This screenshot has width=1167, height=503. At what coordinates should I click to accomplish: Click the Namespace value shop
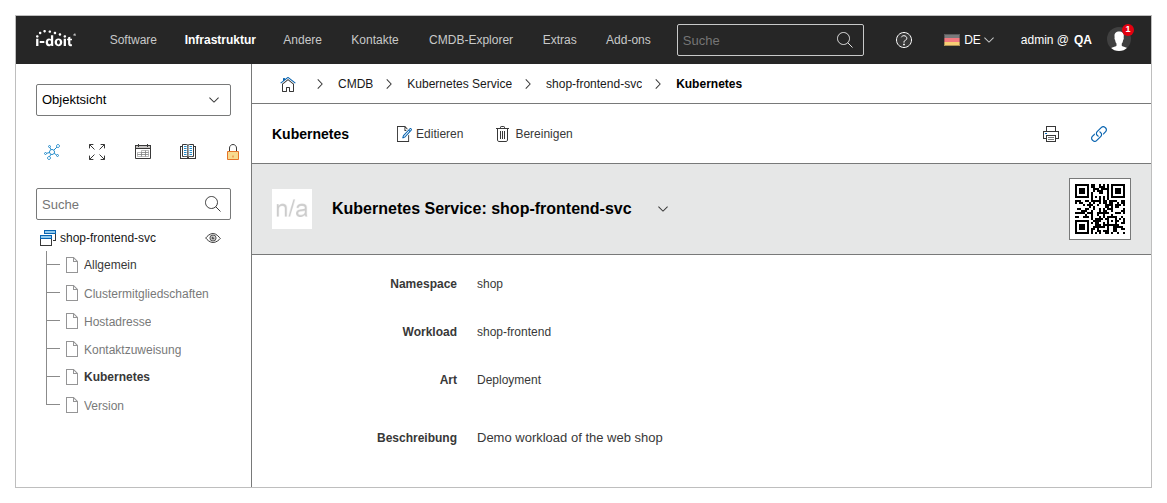pos(490,283)
